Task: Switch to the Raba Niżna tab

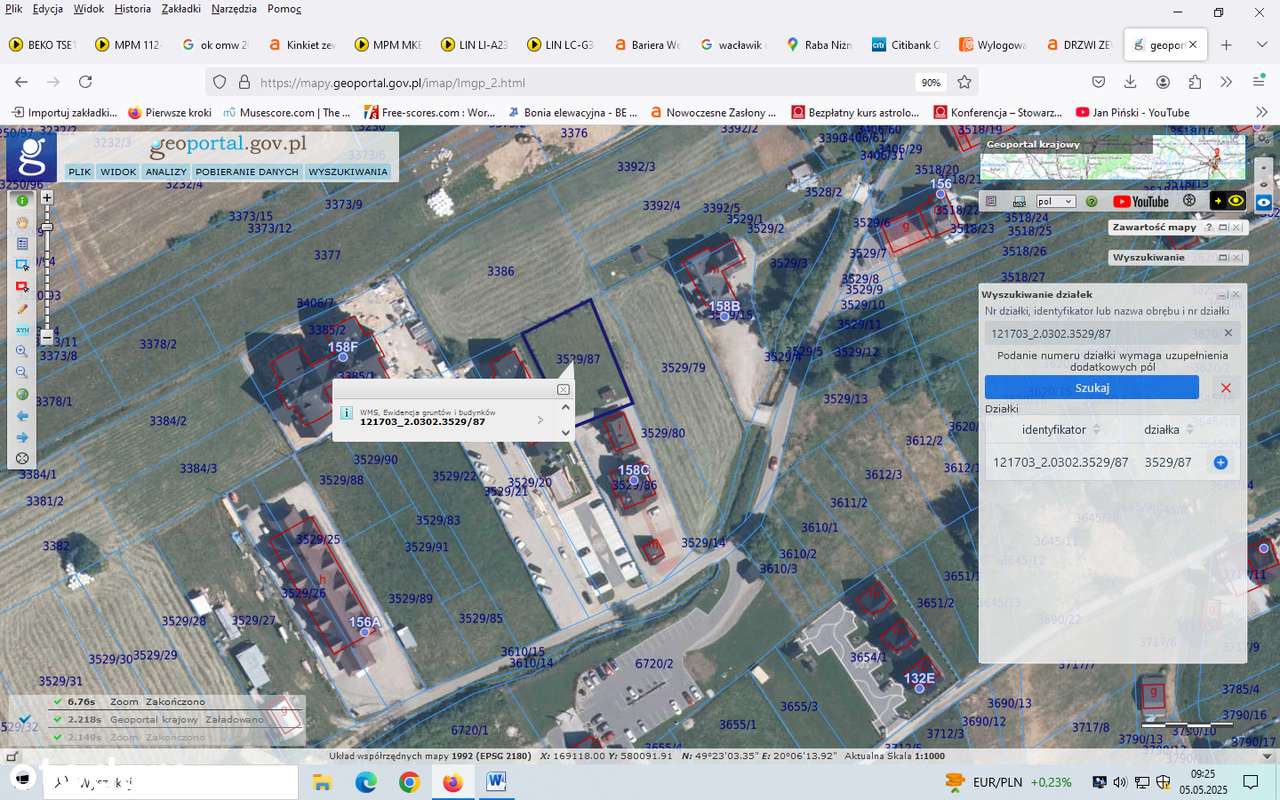Action: click(x=820, y=45)
